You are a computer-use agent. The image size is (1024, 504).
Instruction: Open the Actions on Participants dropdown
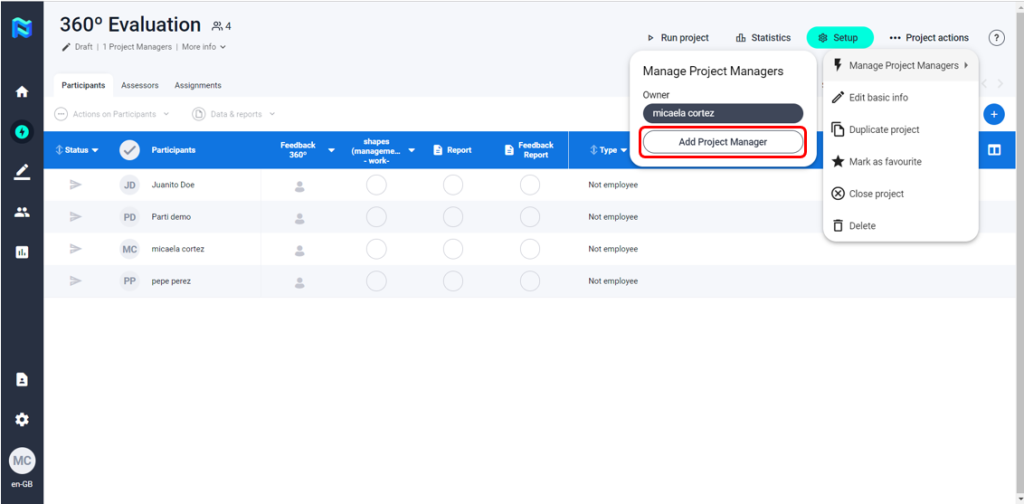(112, 114)
